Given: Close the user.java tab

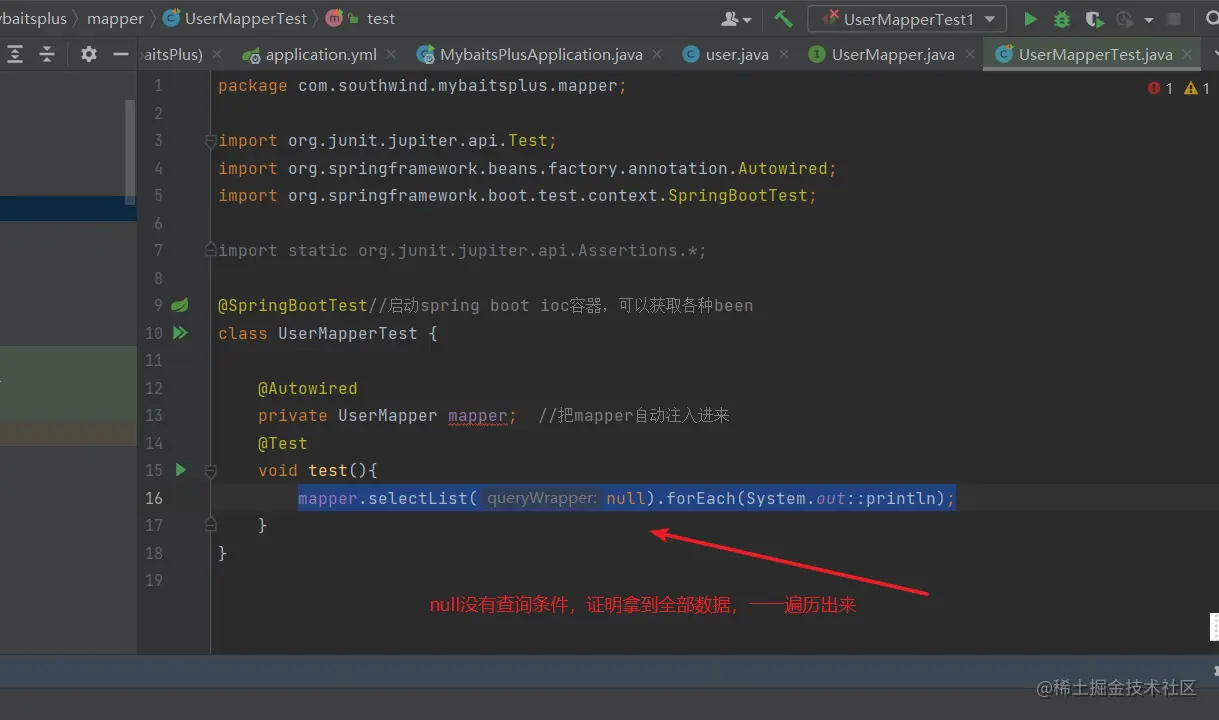Looking at the screenshot, I should 784,55.
